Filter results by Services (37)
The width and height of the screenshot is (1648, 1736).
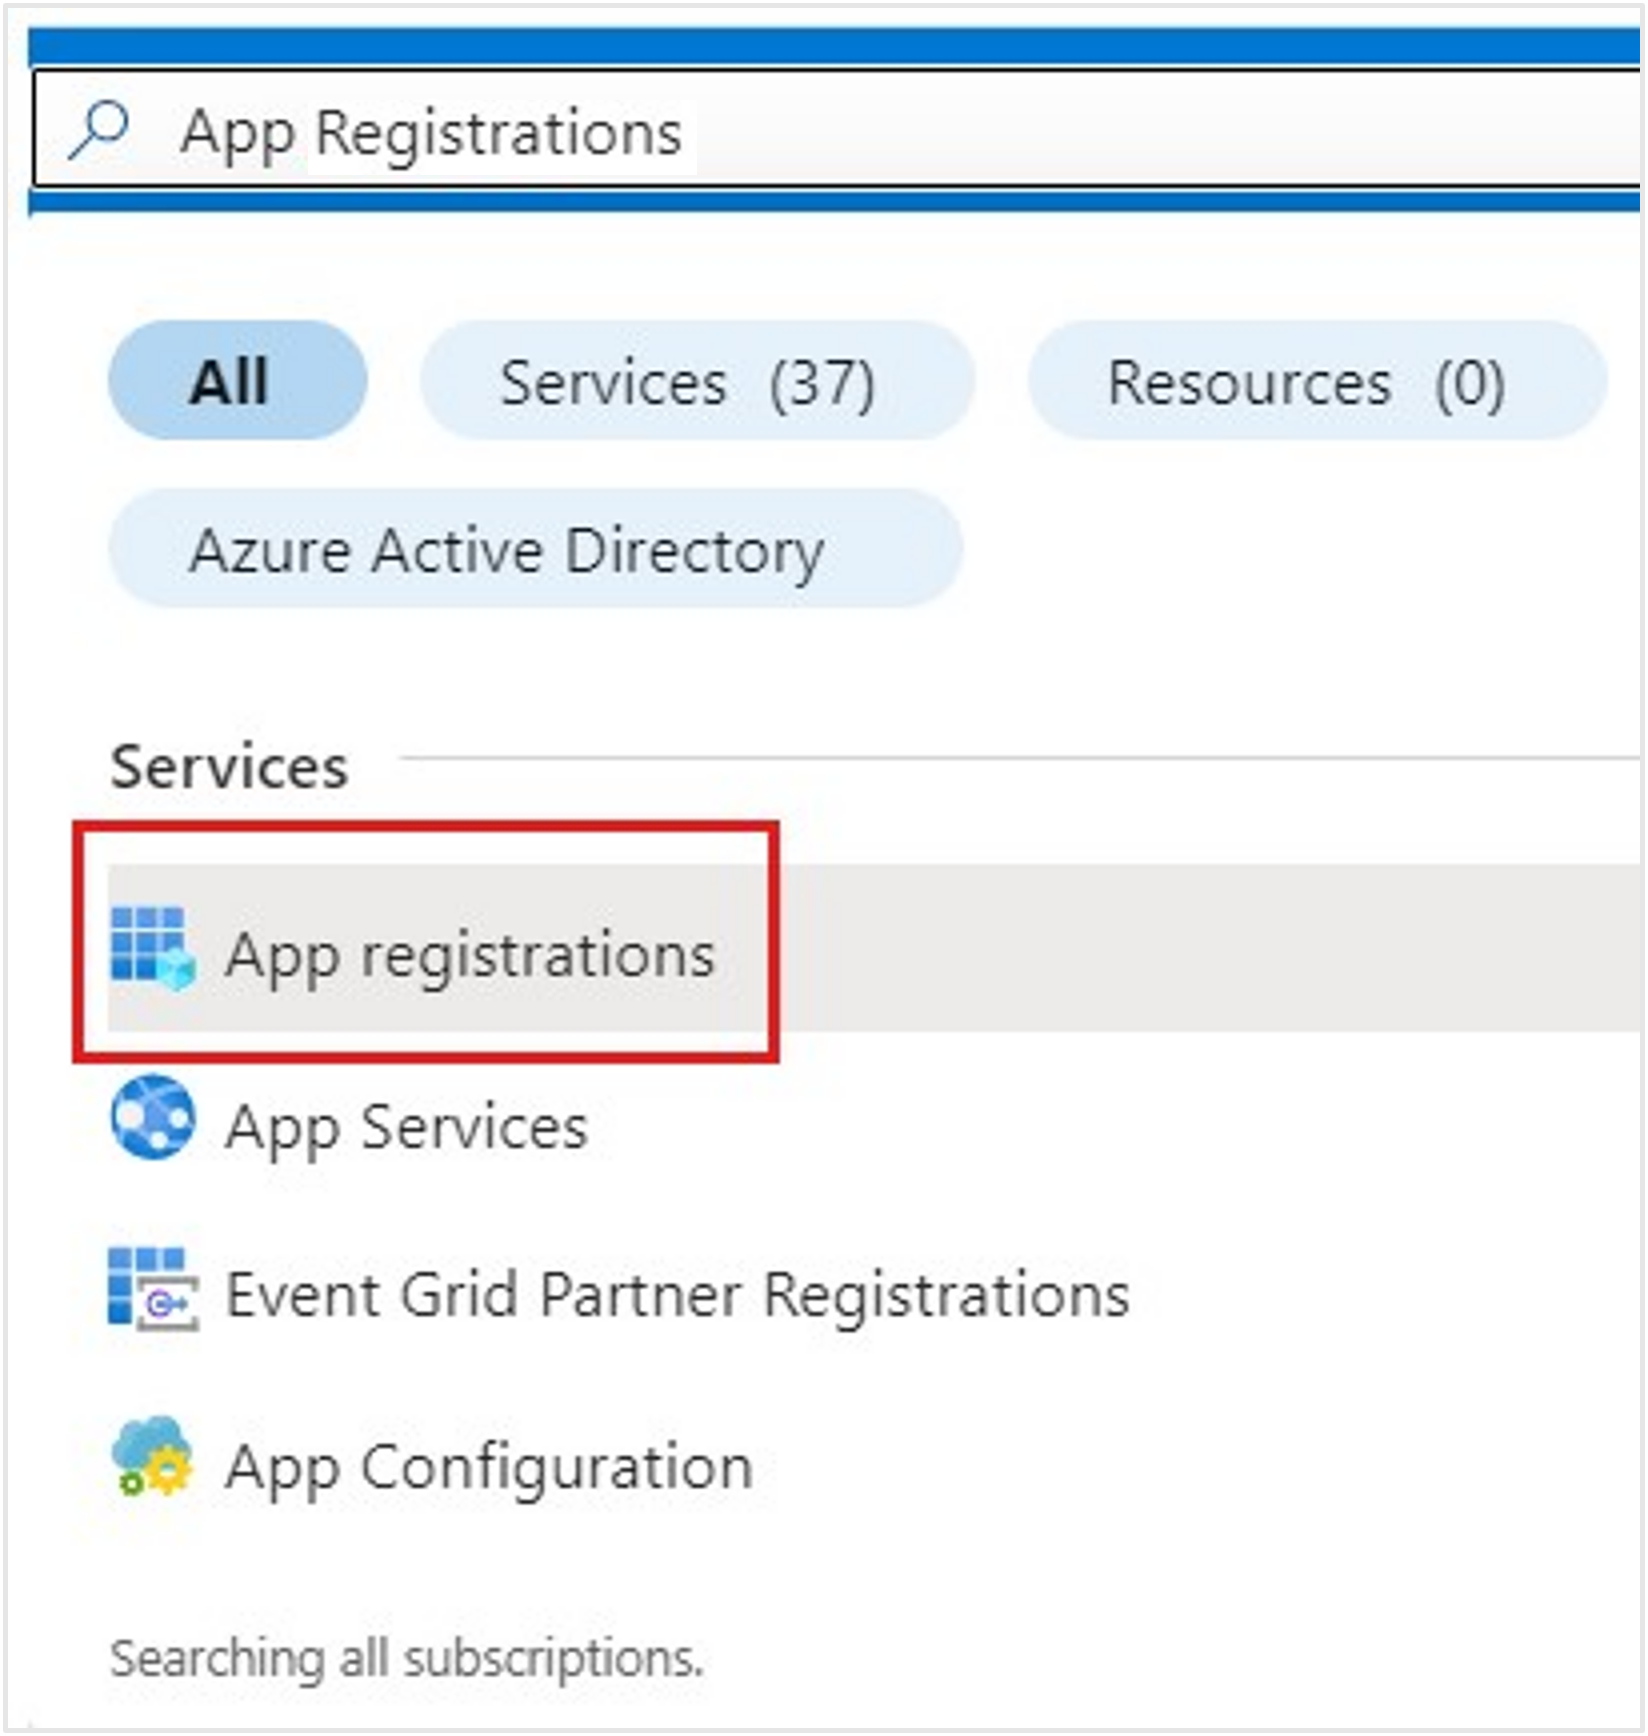coord(697,380)
